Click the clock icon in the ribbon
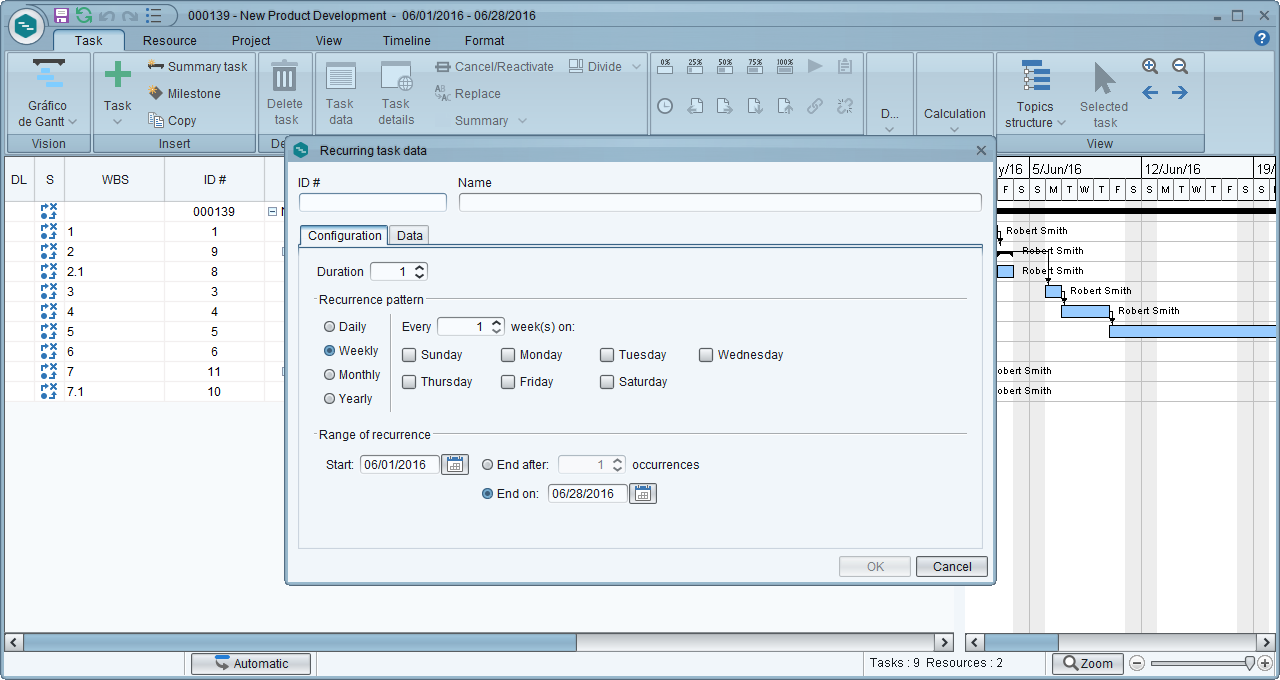1280x680 pixels. pos(665,105)
